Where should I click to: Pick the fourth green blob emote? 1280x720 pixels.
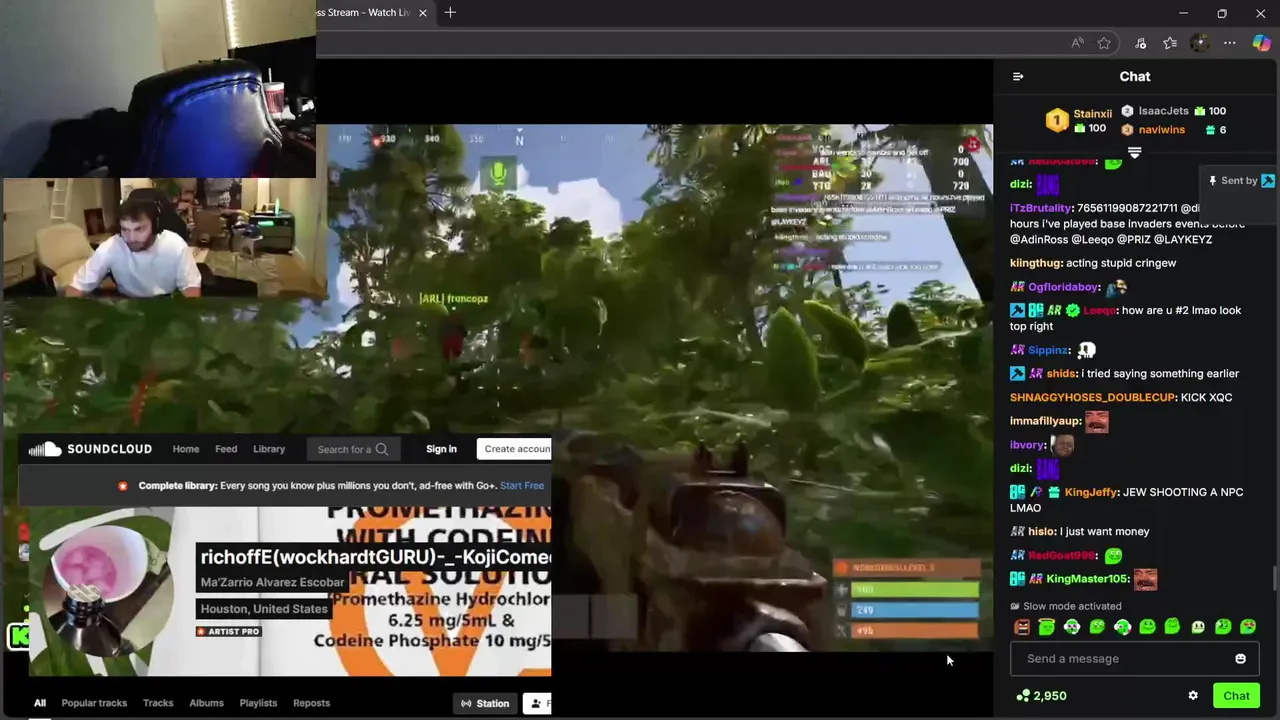point(1097,627)
